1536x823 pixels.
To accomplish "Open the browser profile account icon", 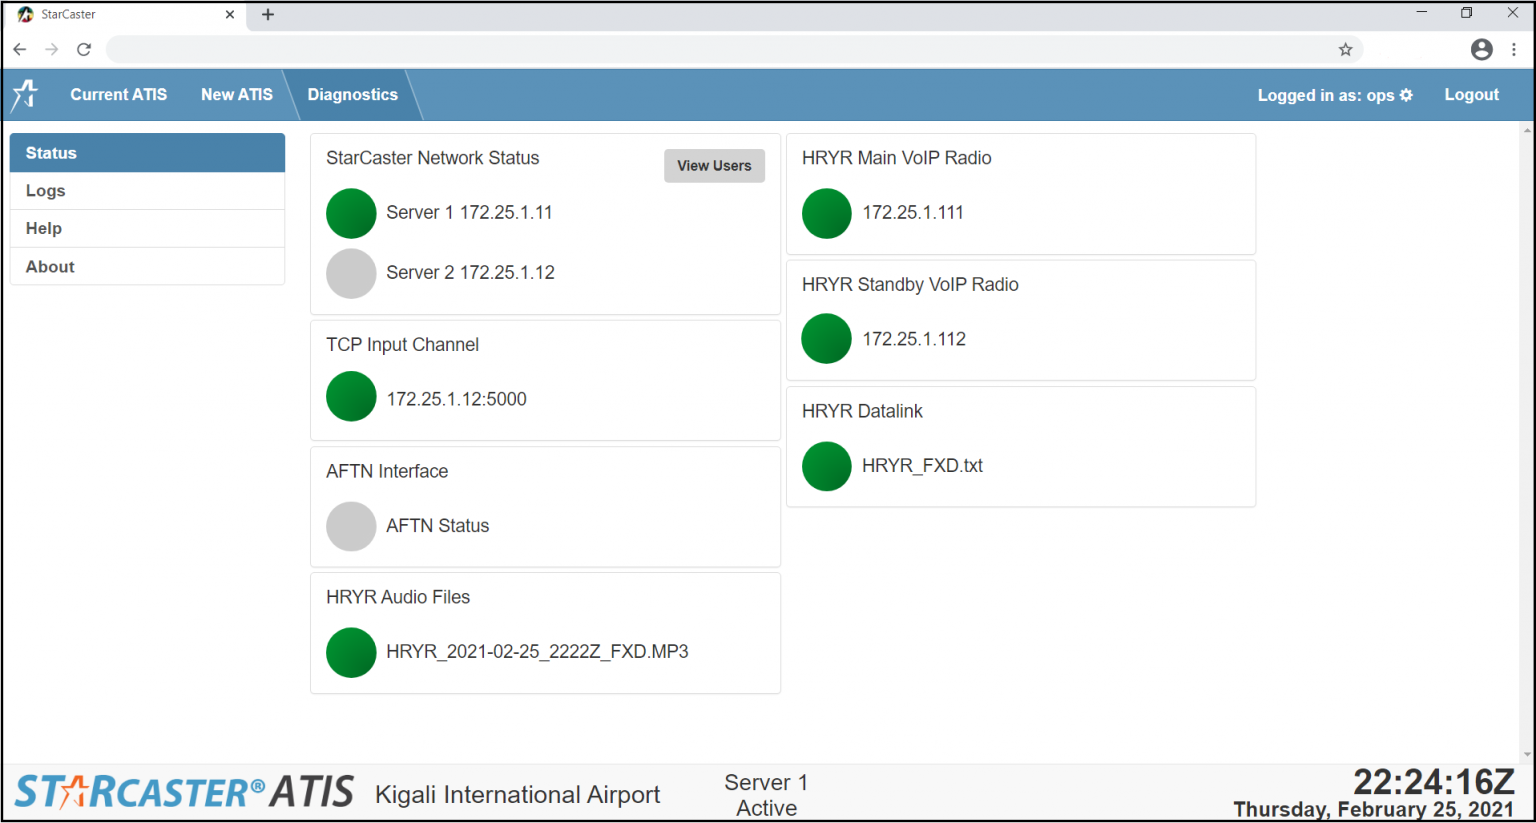I will (1481, 49).
